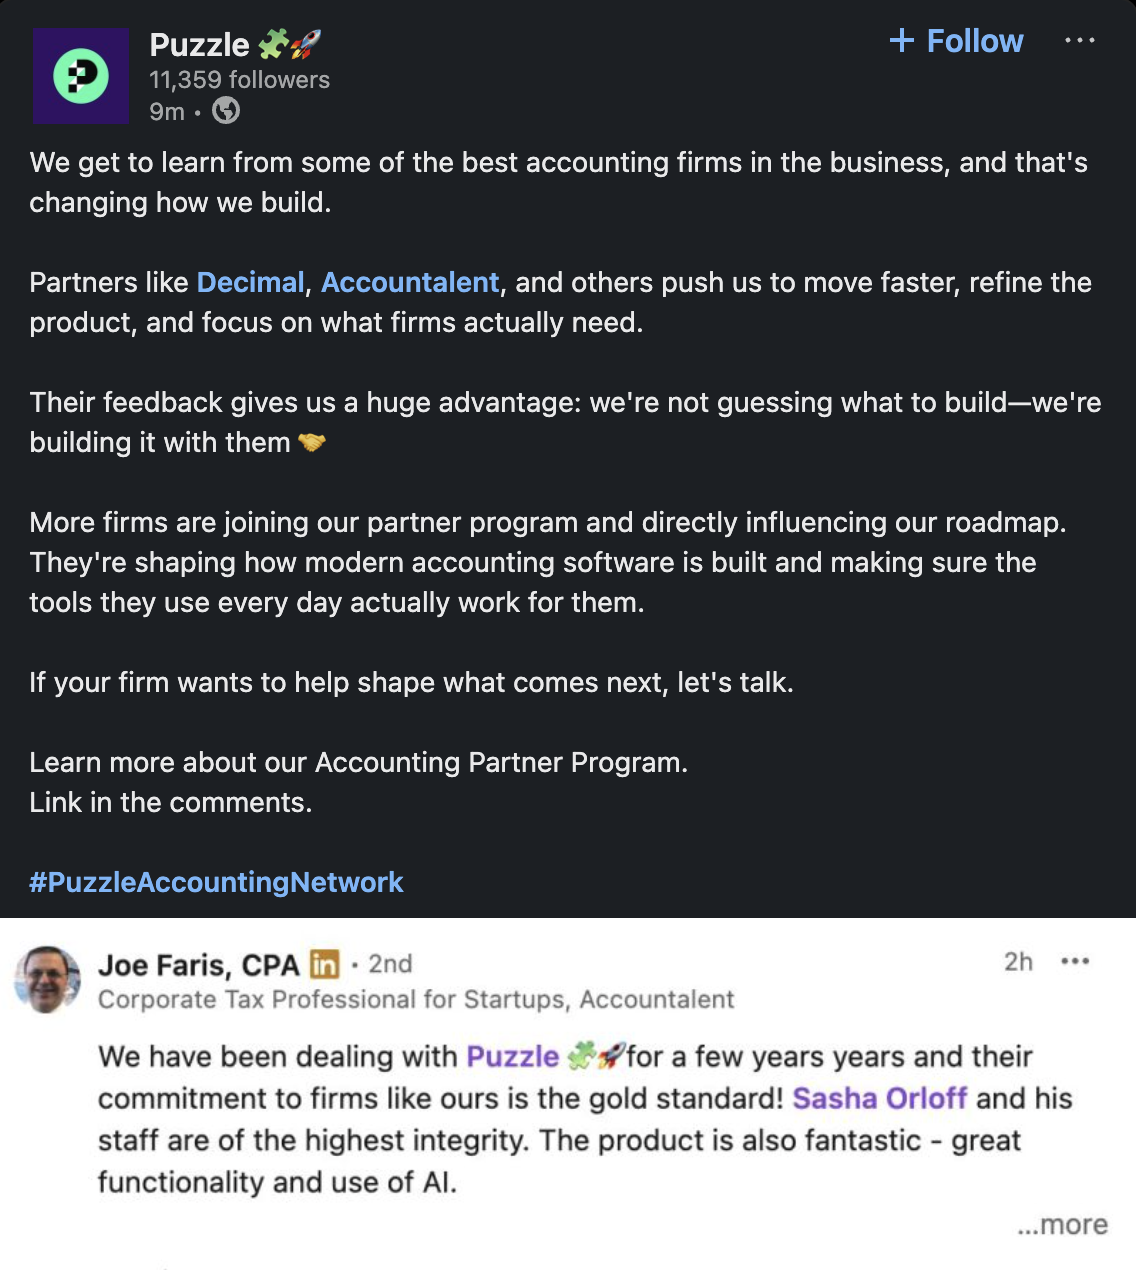
Task: Expand the comment with "...more"
Action: [1062, 1225]
